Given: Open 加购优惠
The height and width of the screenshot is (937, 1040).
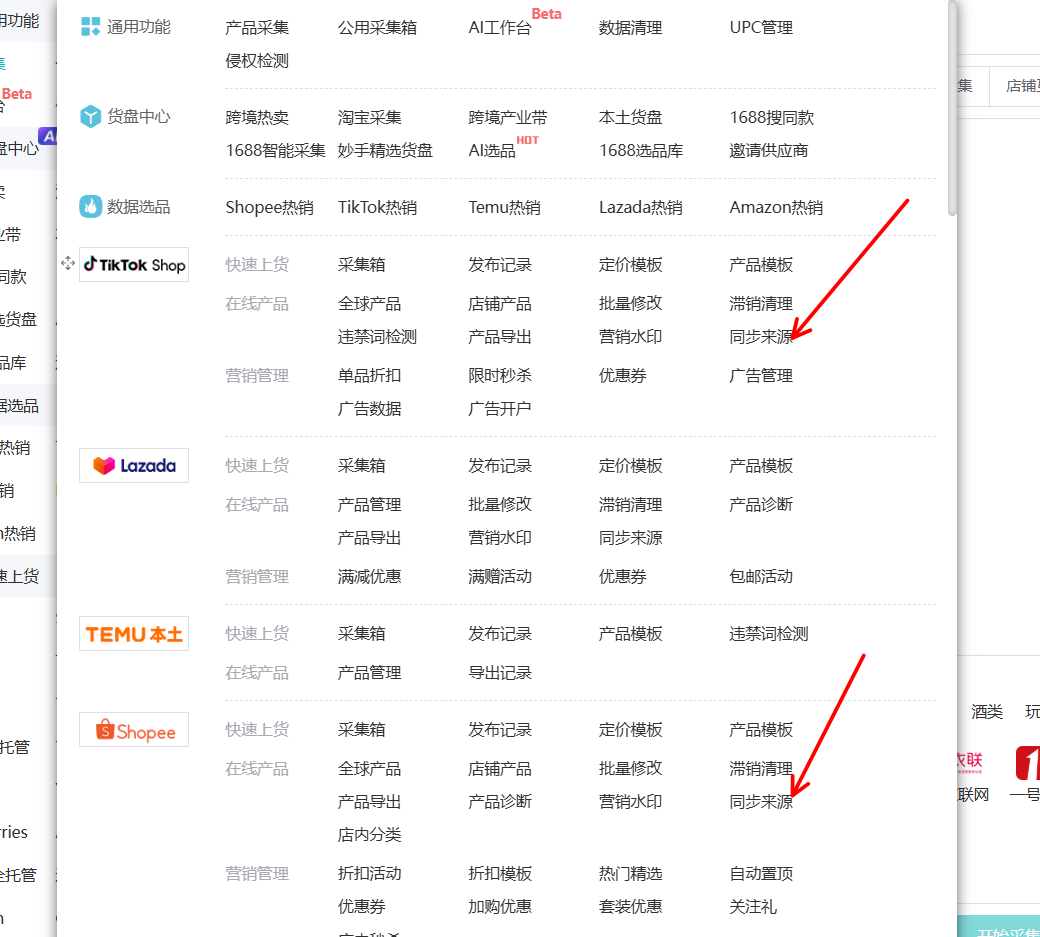Looking at the screenshot, I should pyautogui.click(x=500, y=906).
